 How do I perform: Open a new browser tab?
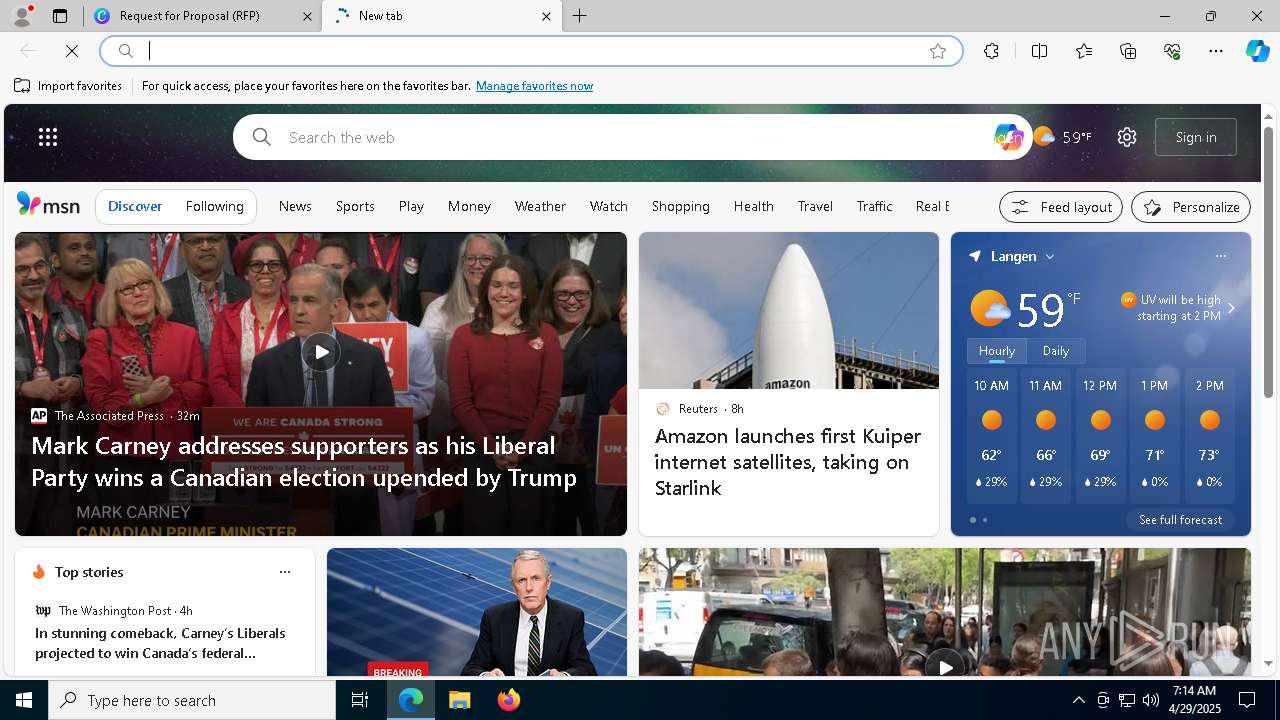pos(580,16)
